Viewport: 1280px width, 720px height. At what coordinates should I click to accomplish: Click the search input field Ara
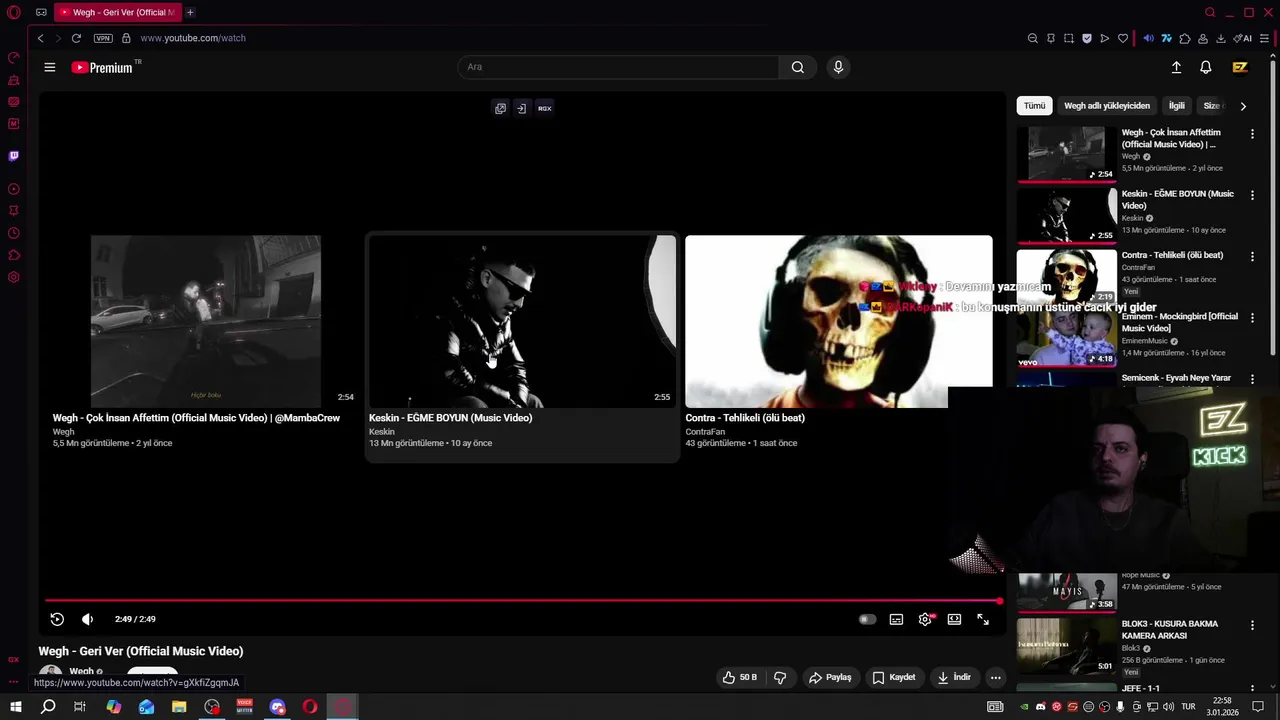(618, 67)
